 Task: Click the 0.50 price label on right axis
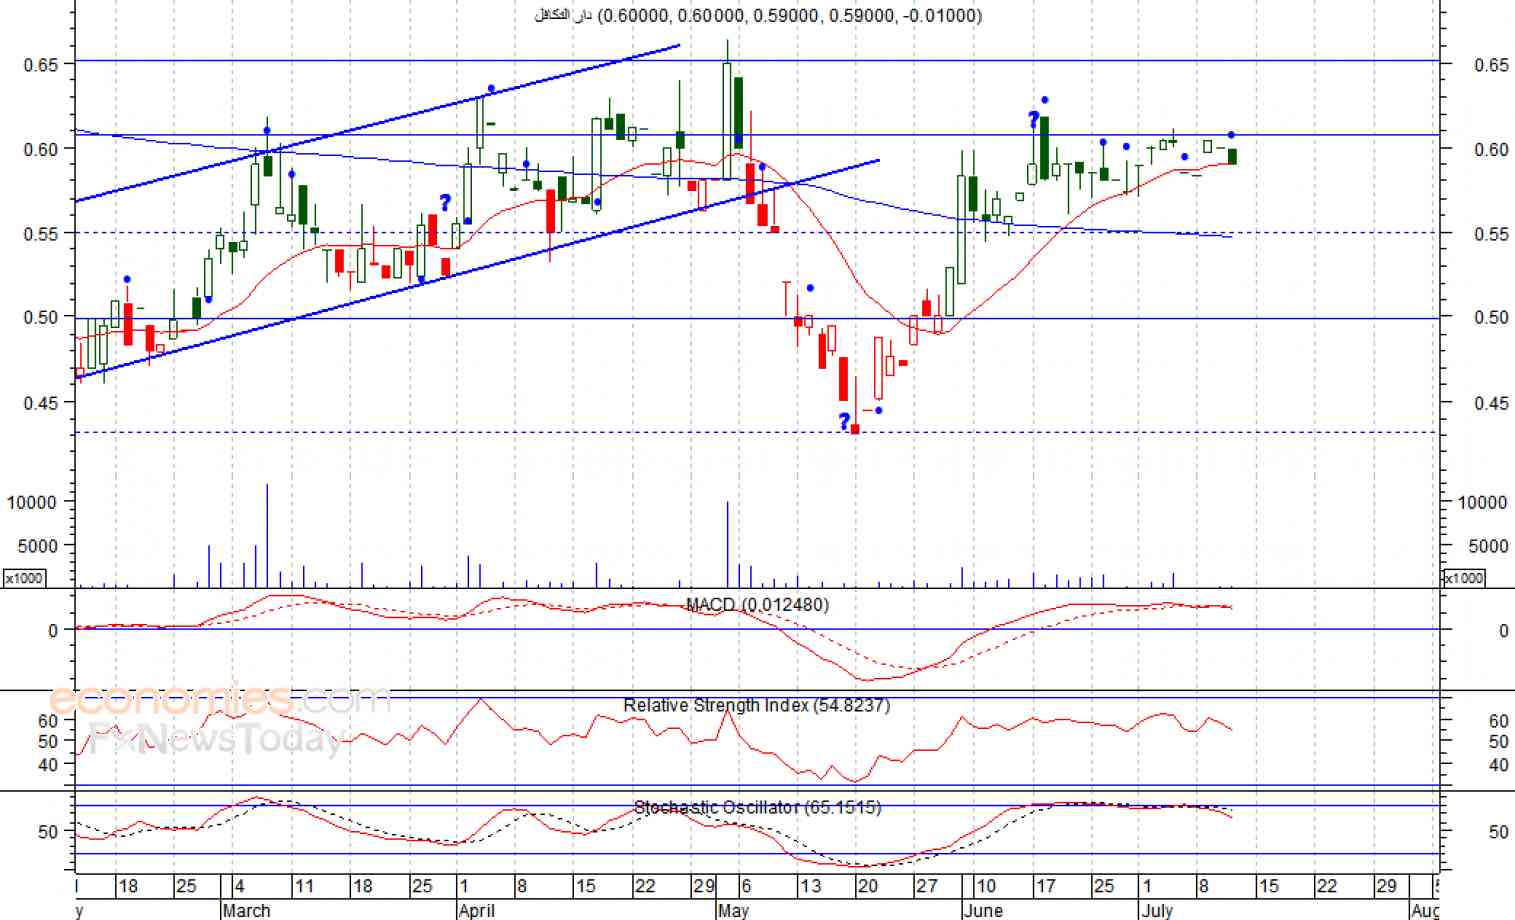(x=1491, y=318)
